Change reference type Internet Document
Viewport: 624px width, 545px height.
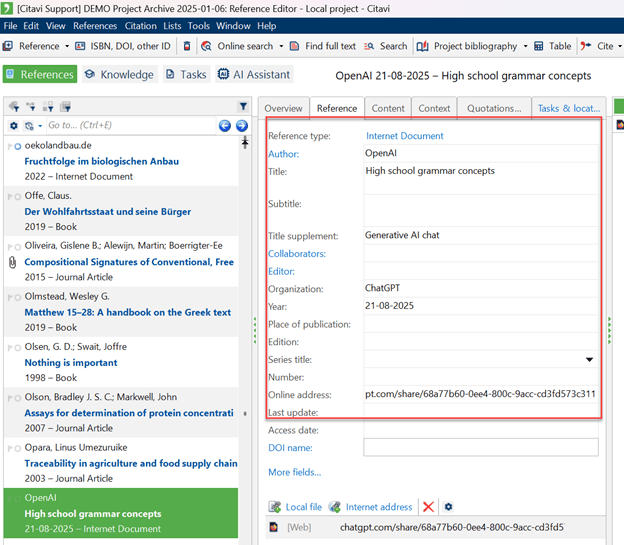404,136
